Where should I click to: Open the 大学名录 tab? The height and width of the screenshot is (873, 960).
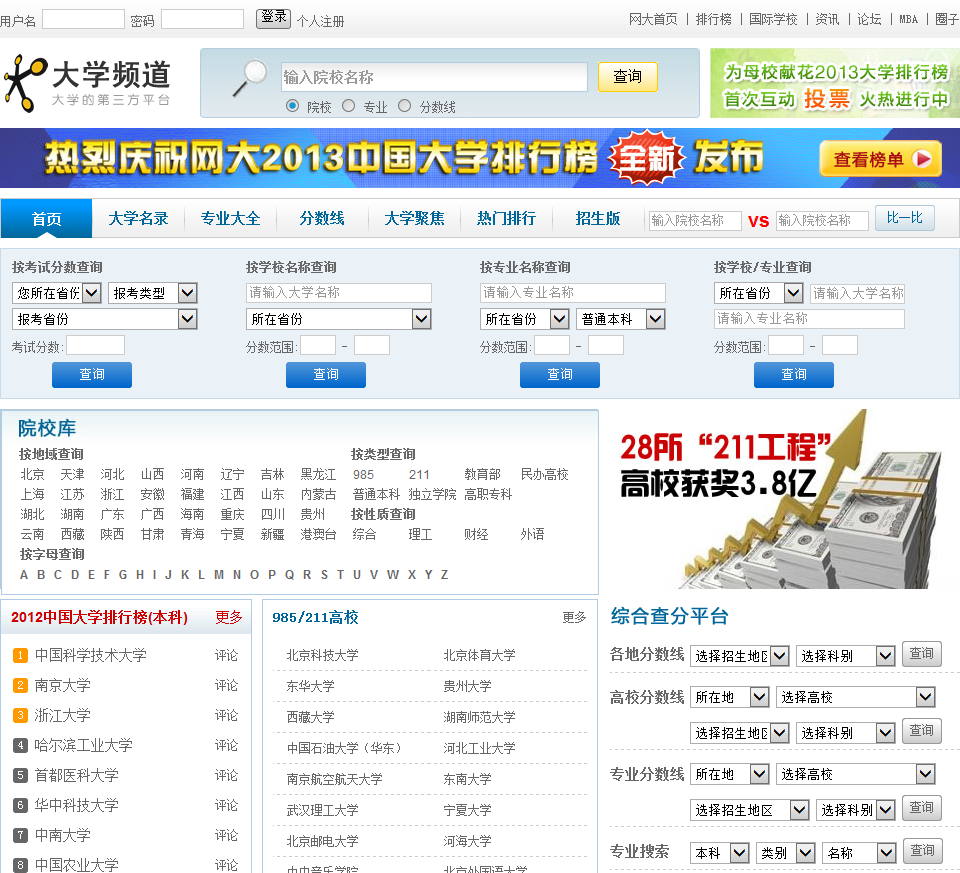coord(138,219)
